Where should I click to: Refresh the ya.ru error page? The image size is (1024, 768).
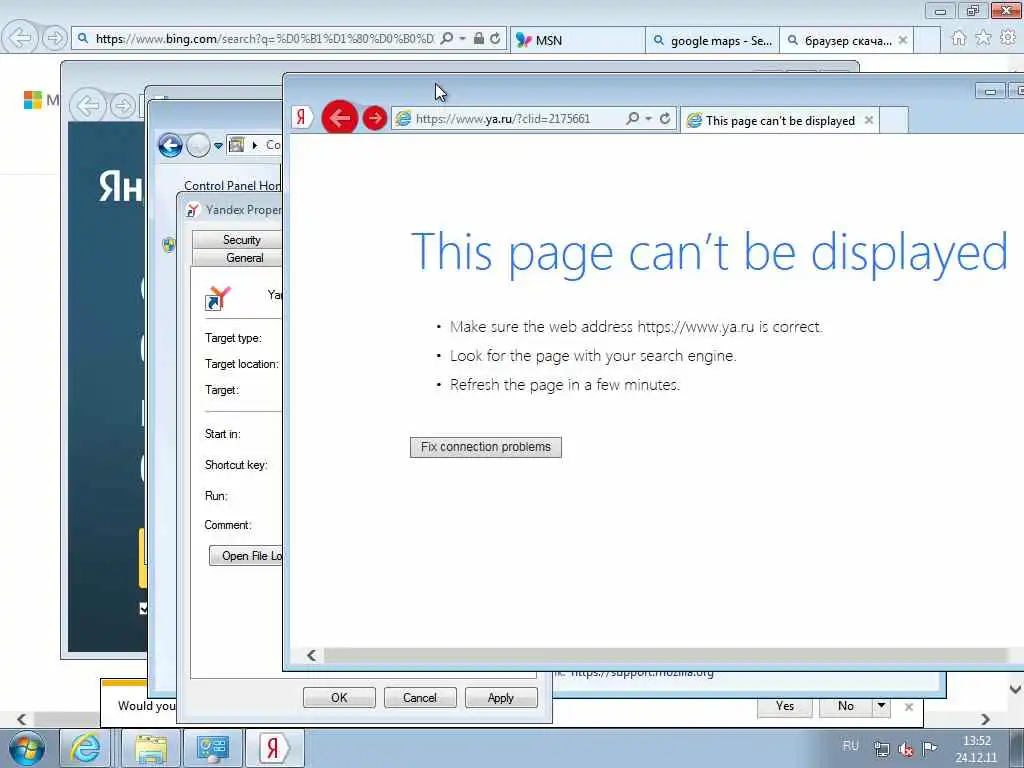click(x=665, y=118)
